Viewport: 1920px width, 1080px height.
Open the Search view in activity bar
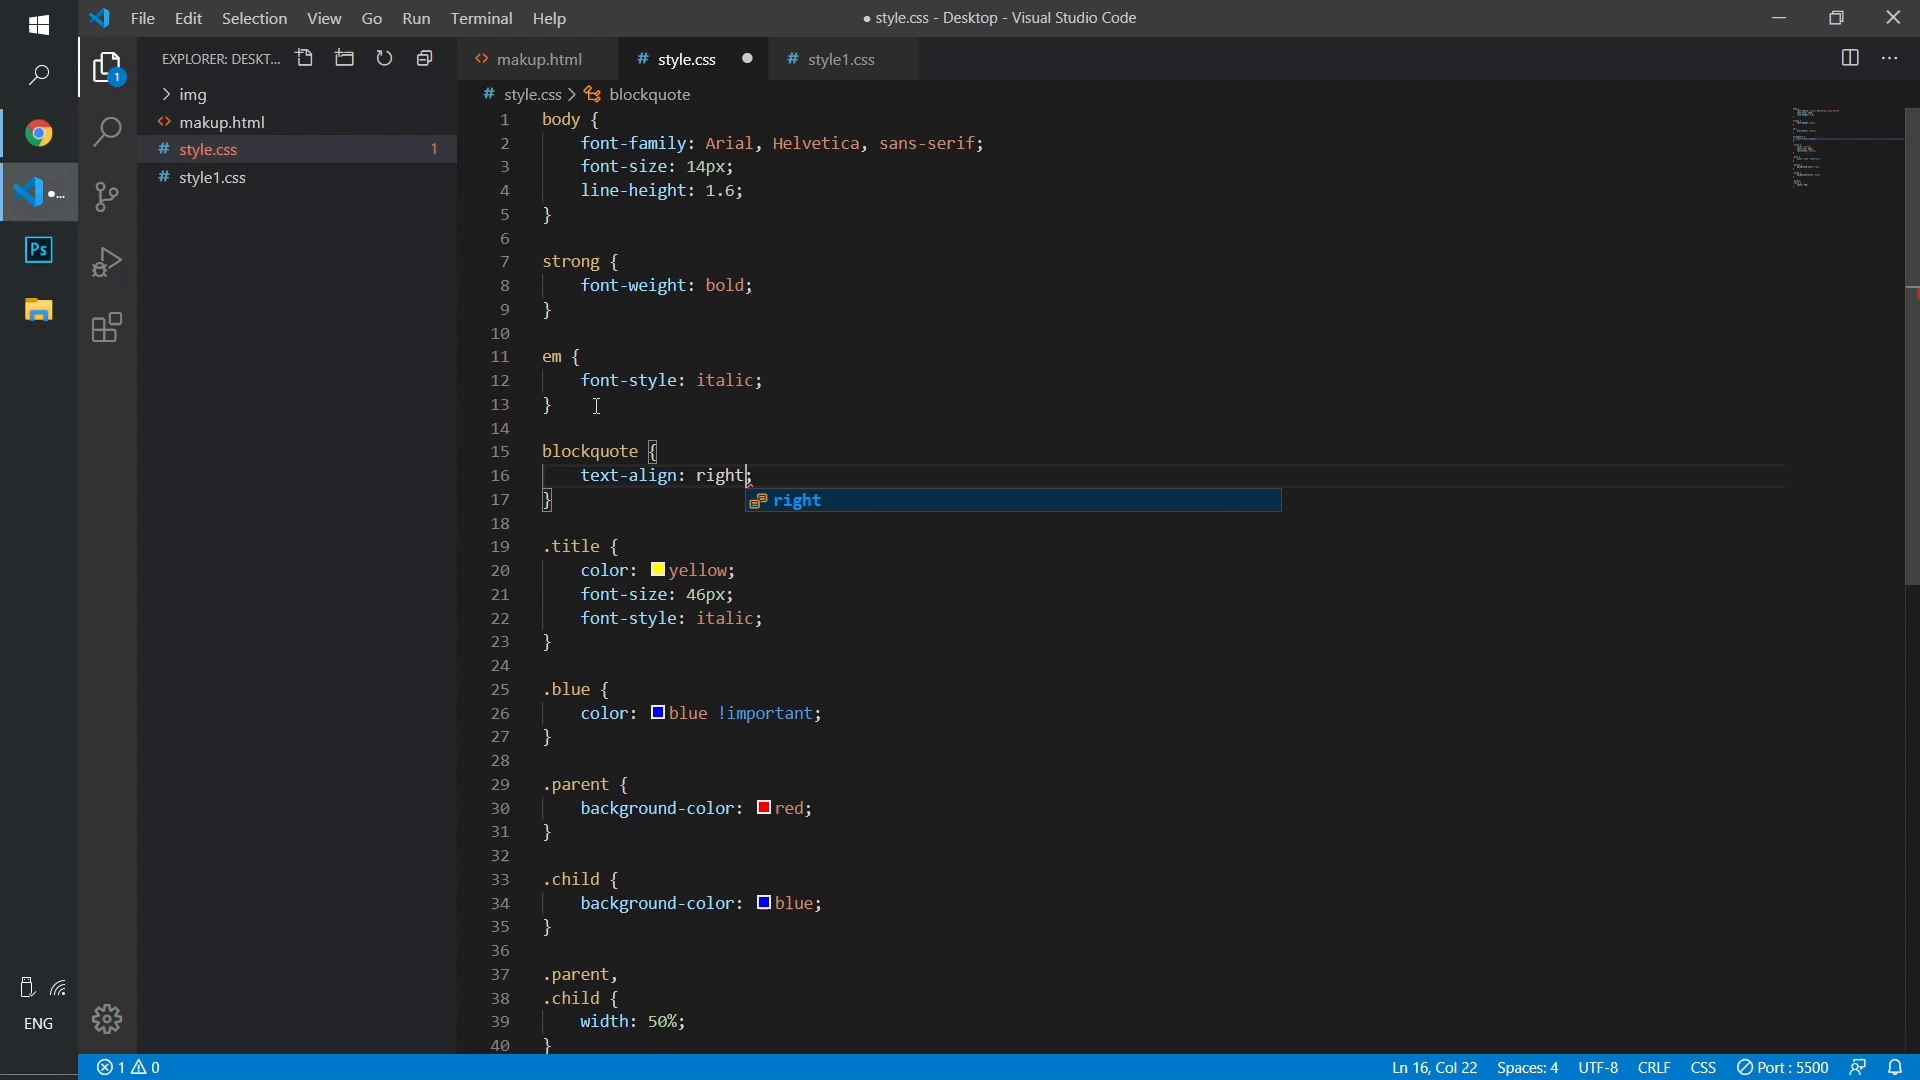106,132
